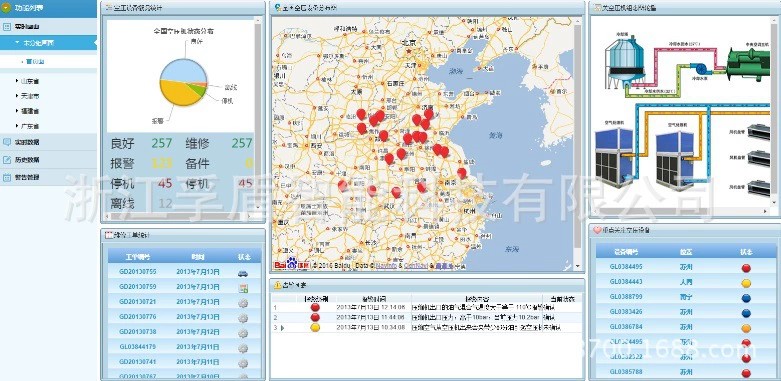Click the equipment diagram panel's header icon

[x=597, y=8]
